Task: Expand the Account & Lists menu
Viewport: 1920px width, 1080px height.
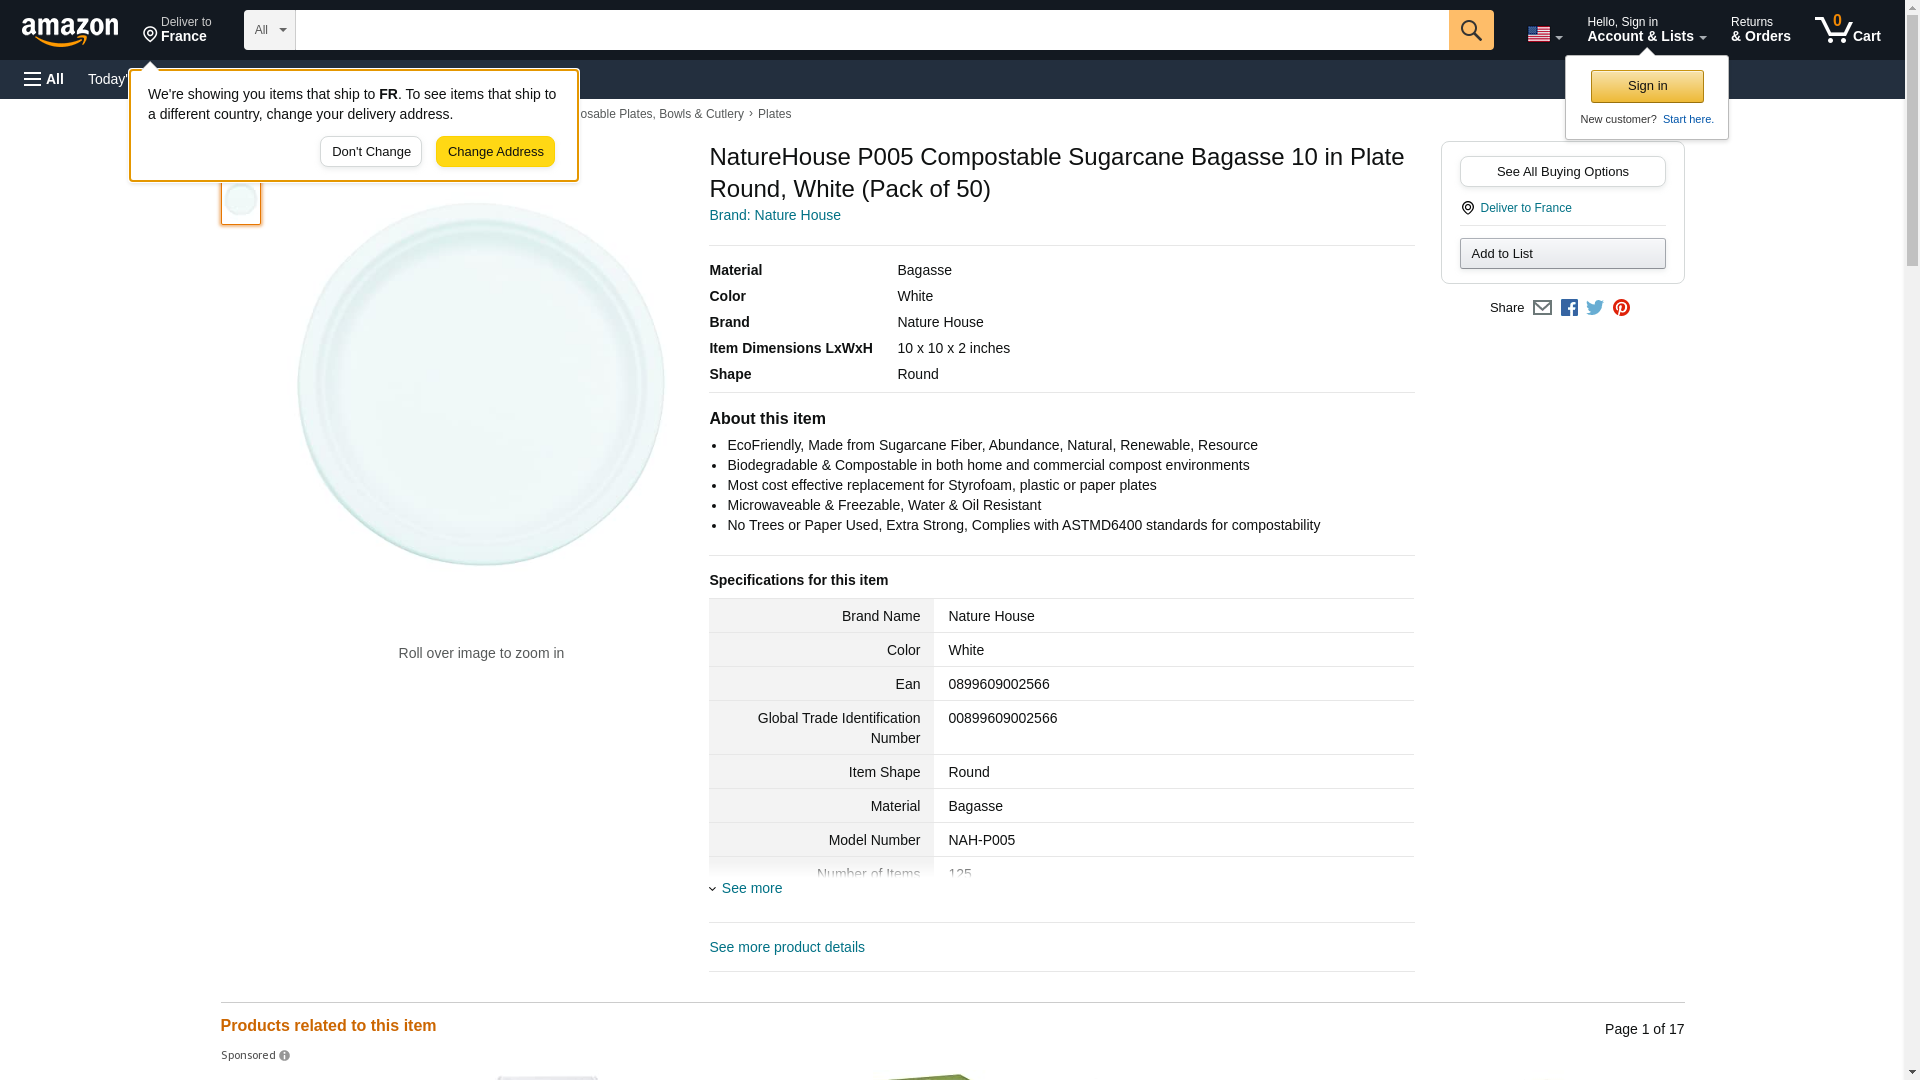Action: coord(1646,30)
